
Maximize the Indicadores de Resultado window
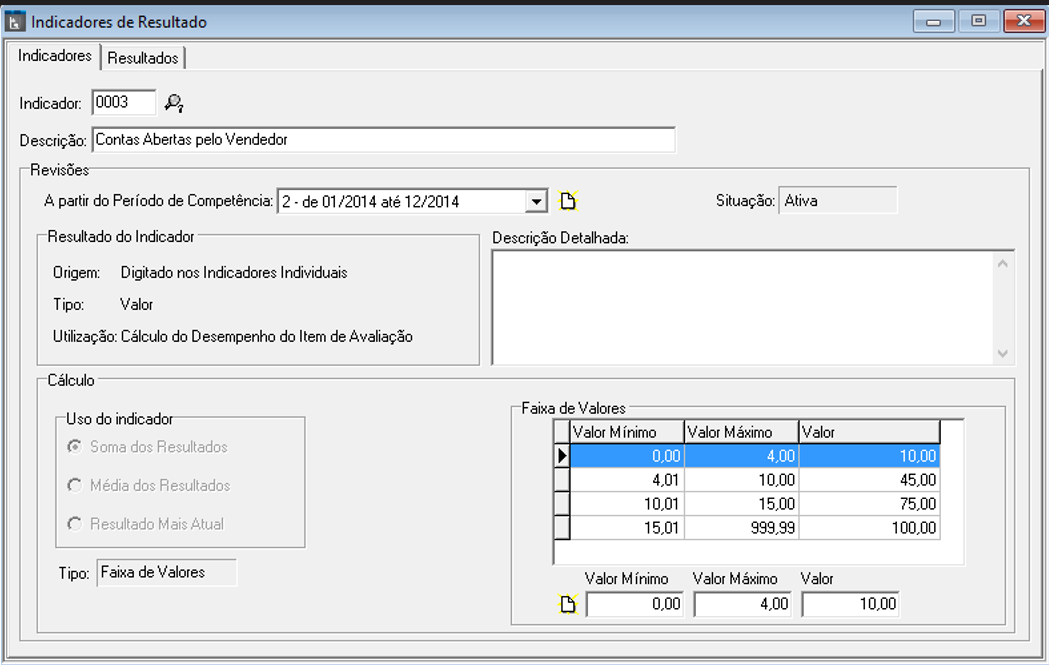tap(978, 21)
